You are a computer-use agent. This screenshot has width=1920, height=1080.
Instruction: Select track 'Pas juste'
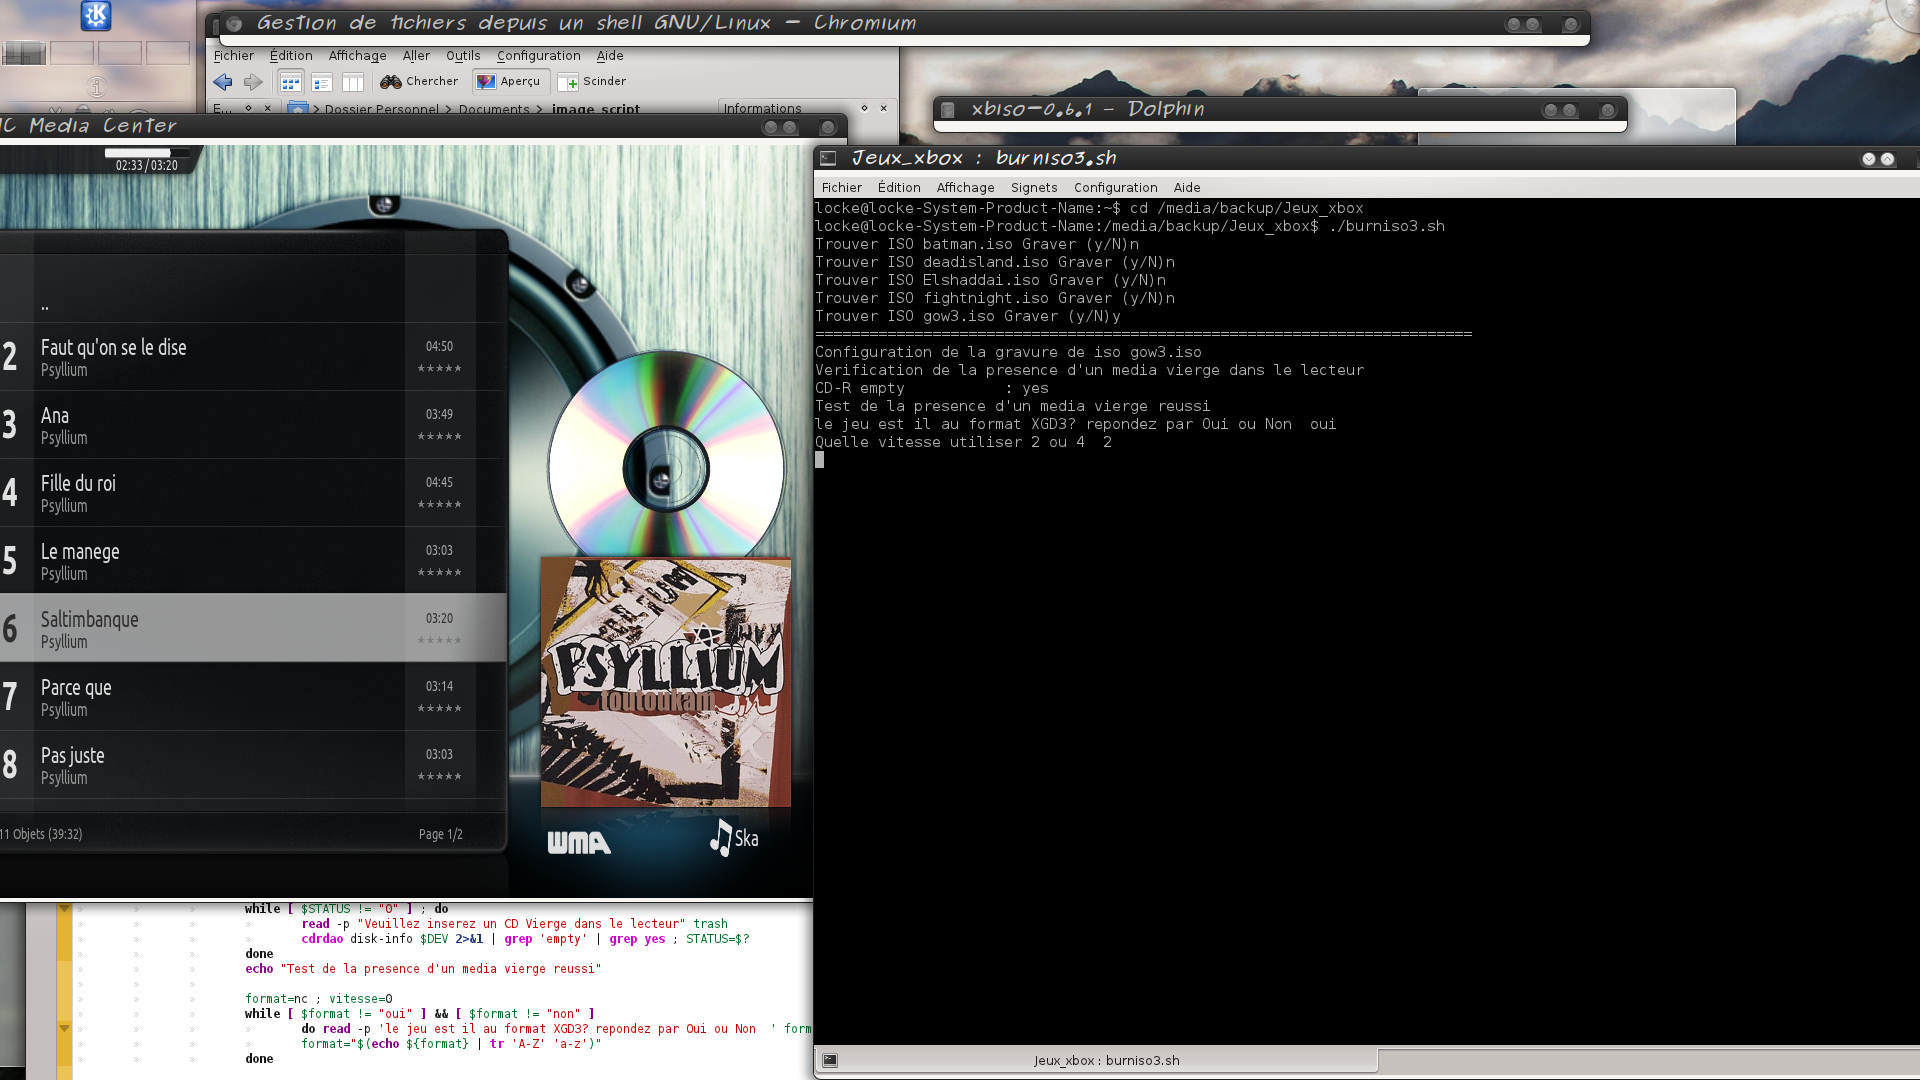point(253,765)
